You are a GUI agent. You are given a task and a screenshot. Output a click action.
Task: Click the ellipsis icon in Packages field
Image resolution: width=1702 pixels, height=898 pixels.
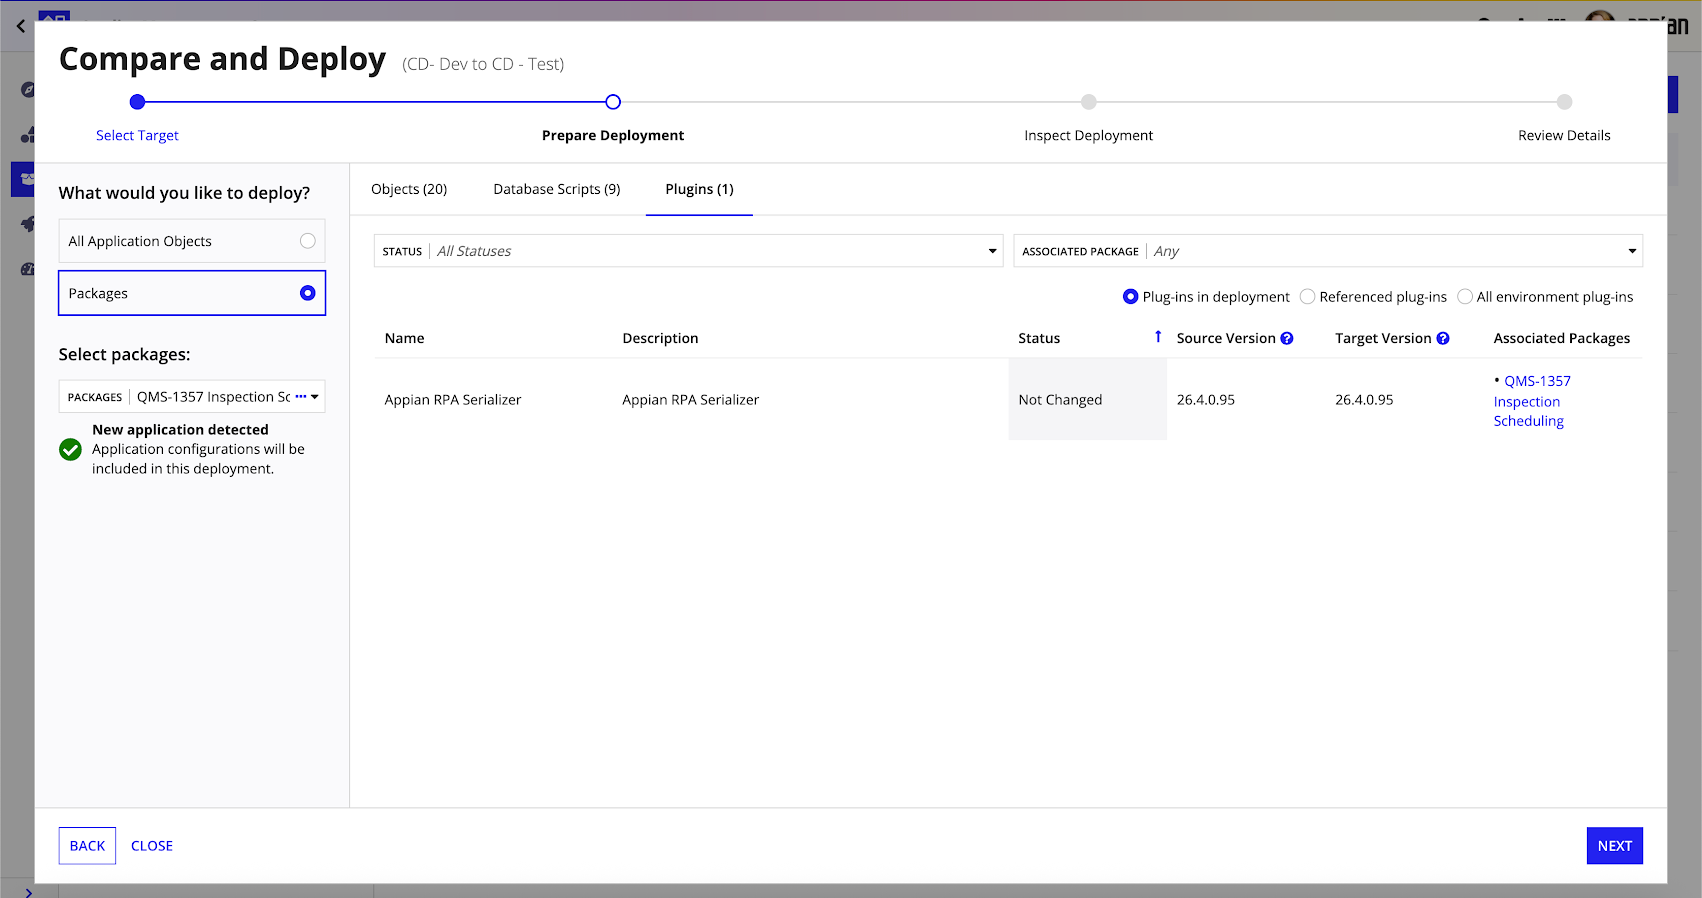[x=300, y=397]
